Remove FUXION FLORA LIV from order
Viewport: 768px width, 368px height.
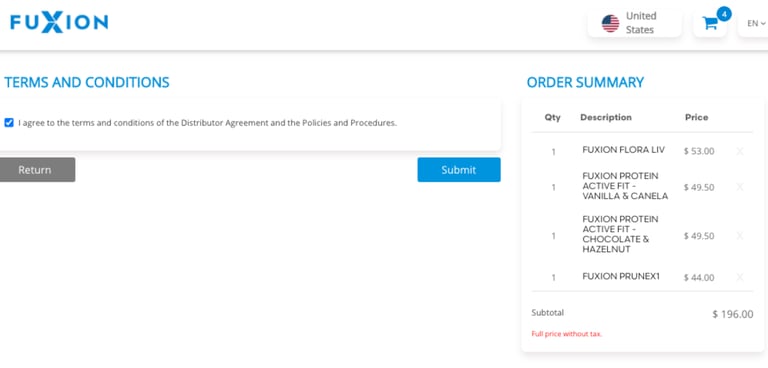coord(740,151)
